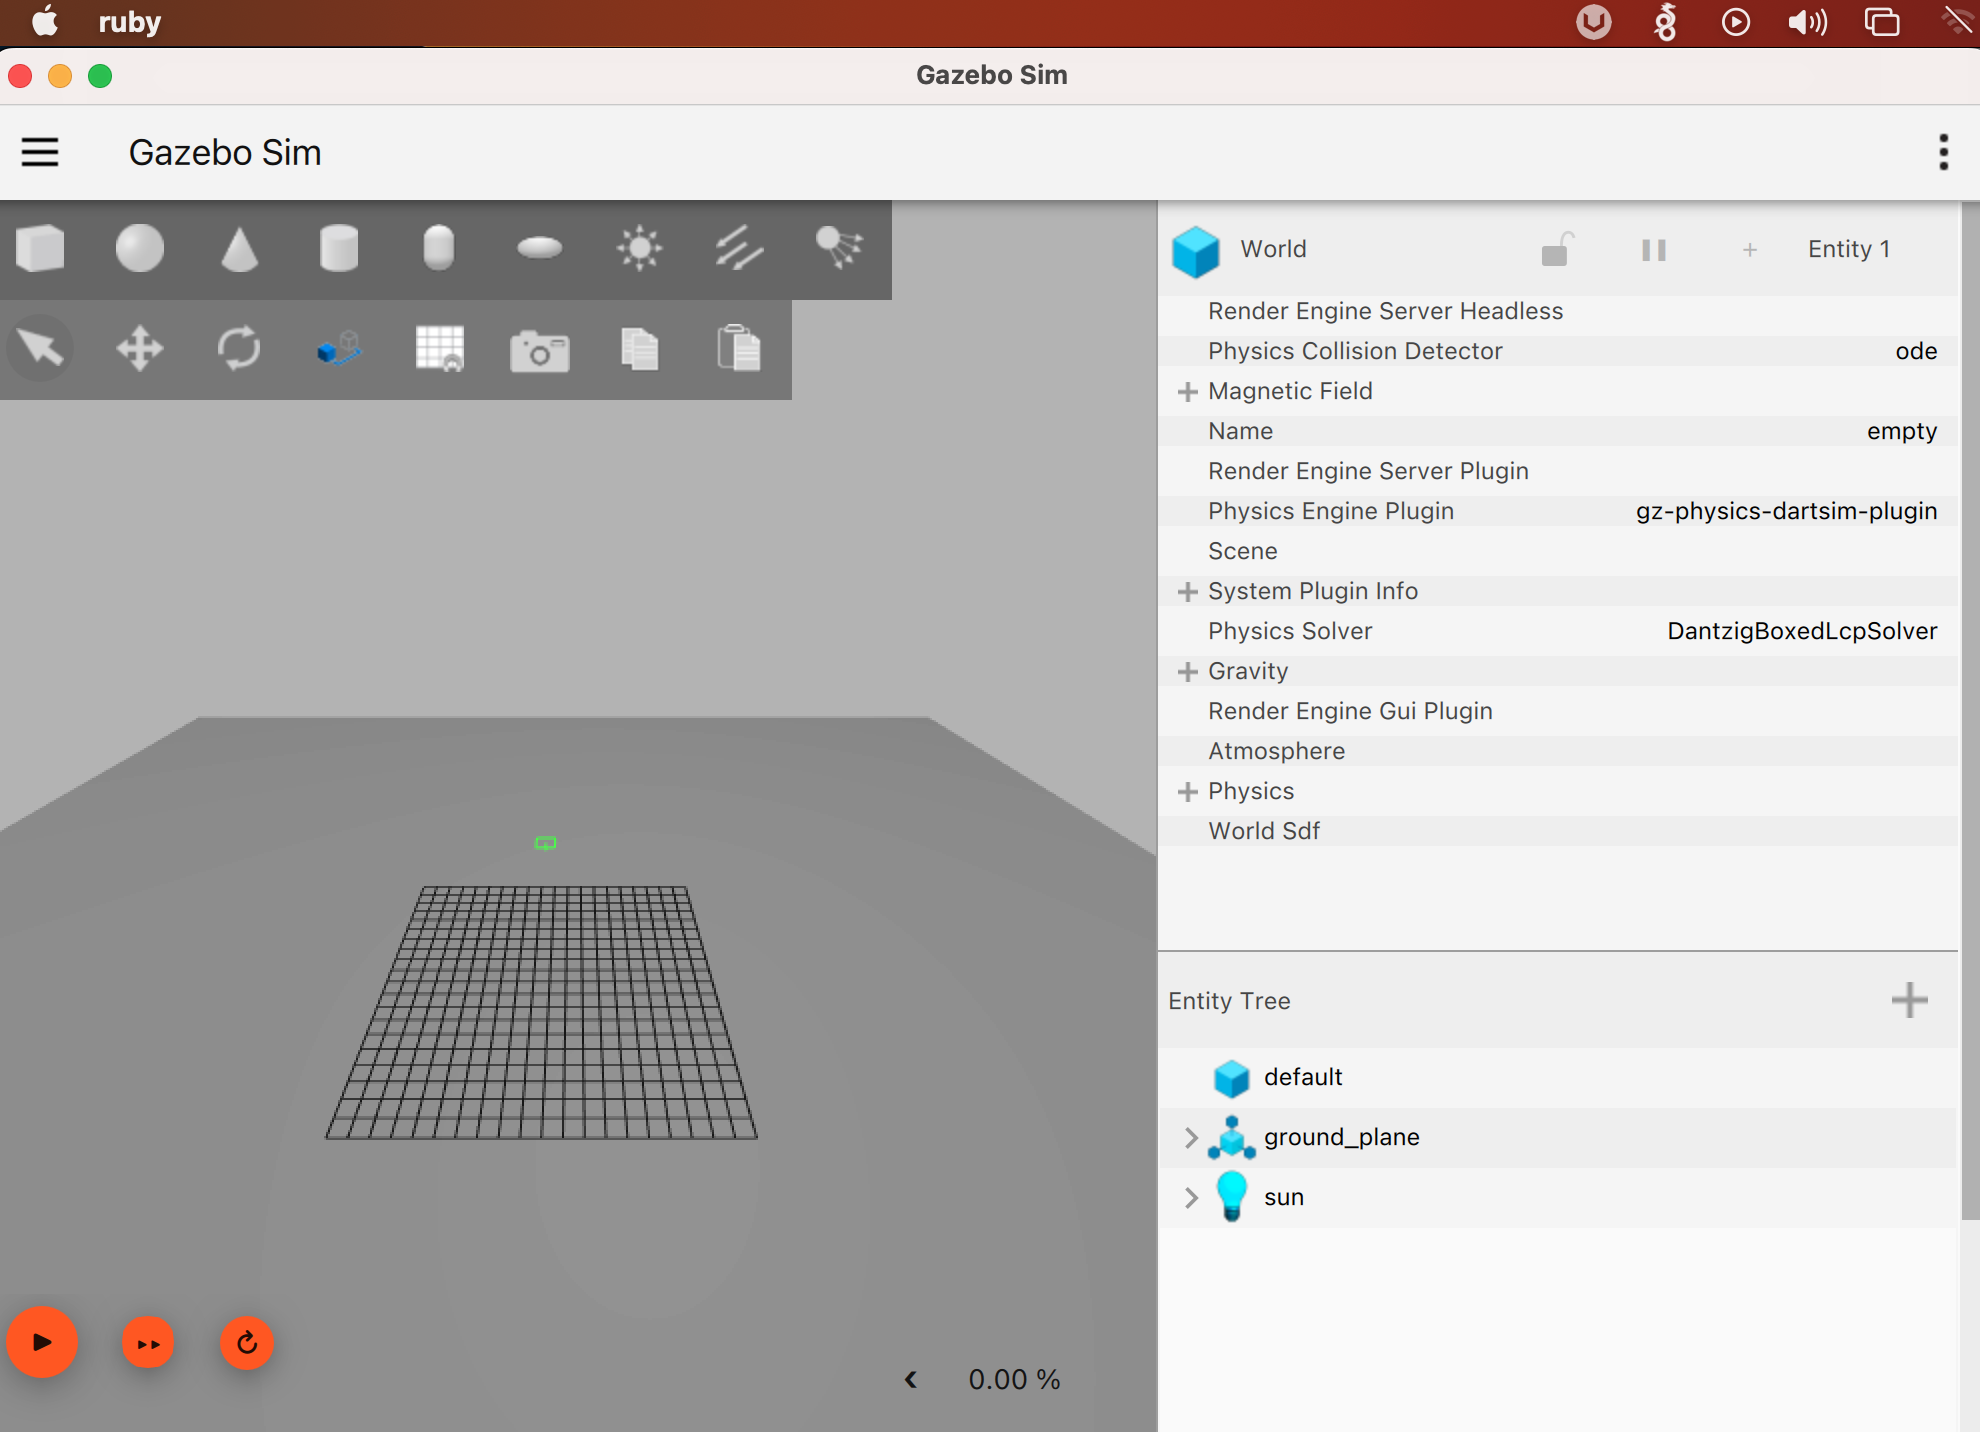Screen dimensions: 1980x1432
Task: Click the green marker in the 3D scene
Action: (545, 843)
